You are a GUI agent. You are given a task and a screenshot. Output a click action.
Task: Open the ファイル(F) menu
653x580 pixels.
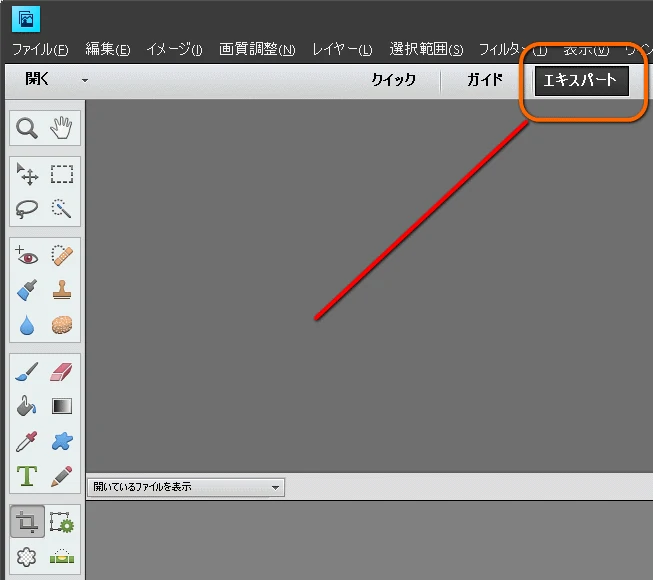click(x=40, y=50)
